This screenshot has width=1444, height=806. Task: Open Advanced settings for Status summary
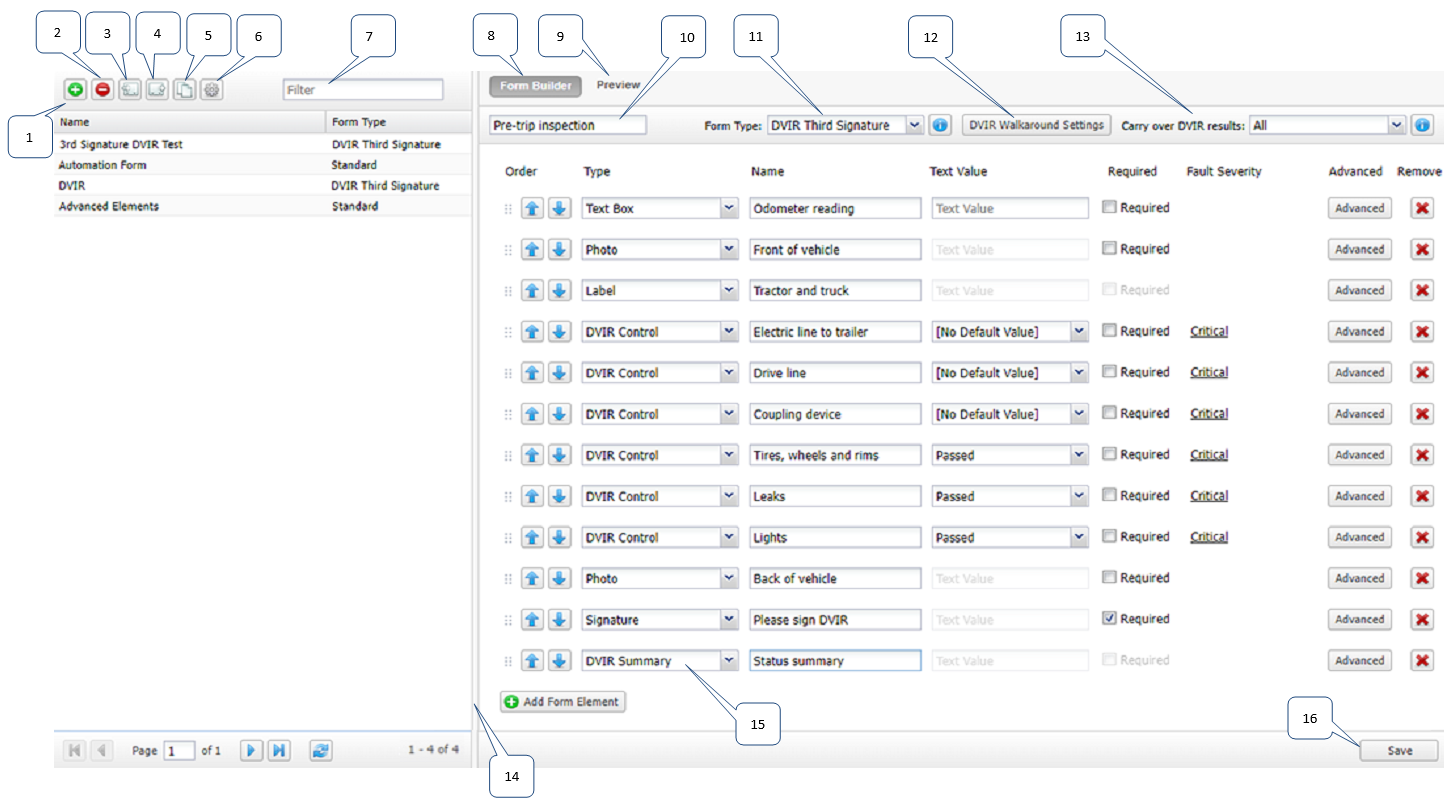point(1359,660)
